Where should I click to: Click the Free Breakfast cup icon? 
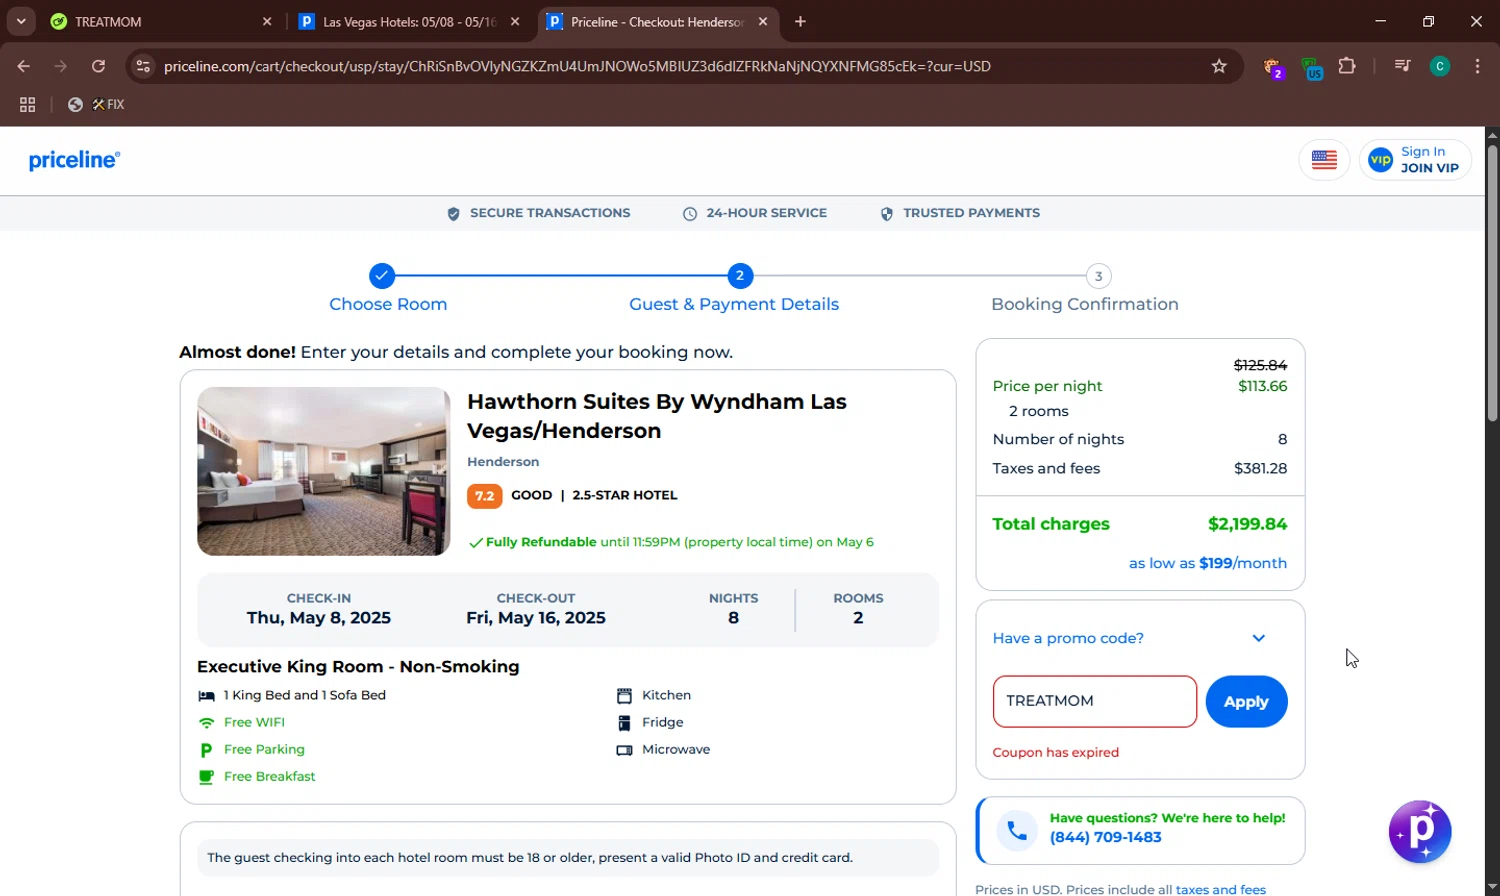206,777
